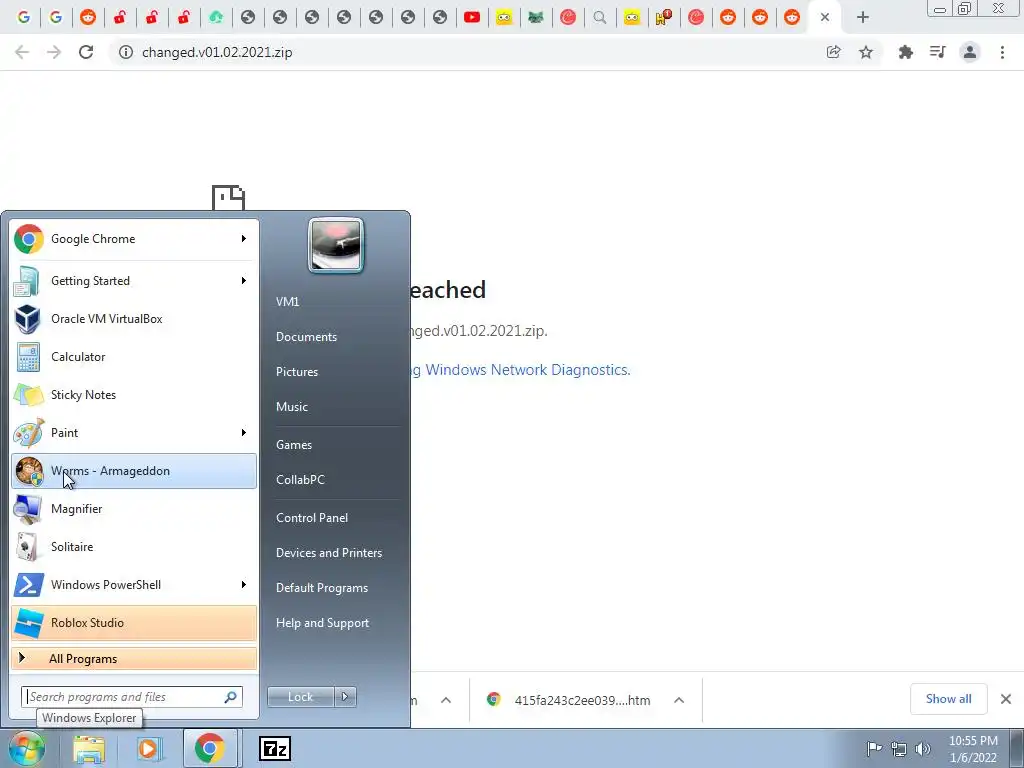Open Windows Explorer from taskbar
The image size is (1024, 768).
coord(89,748)
